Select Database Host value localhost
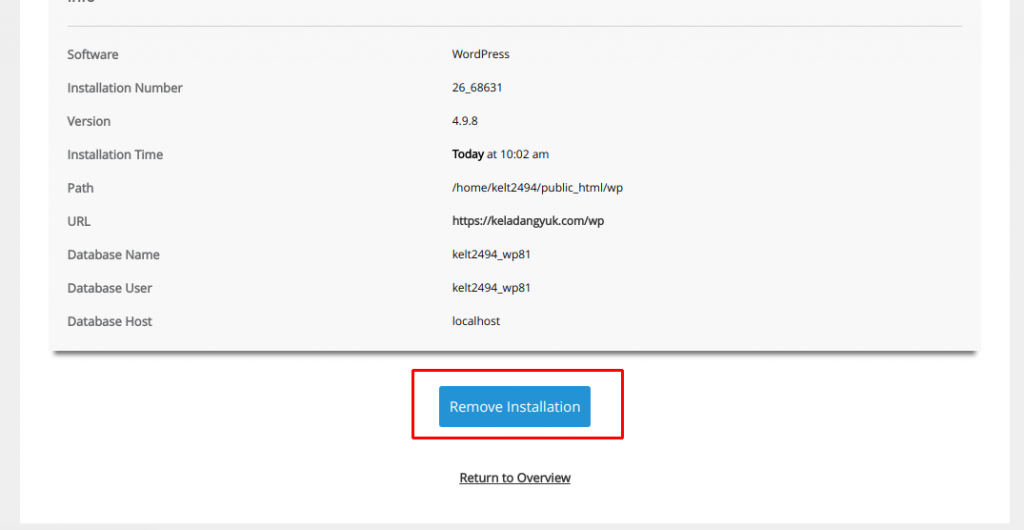The height and width of the screenshot is (530, 1024). 476,321
